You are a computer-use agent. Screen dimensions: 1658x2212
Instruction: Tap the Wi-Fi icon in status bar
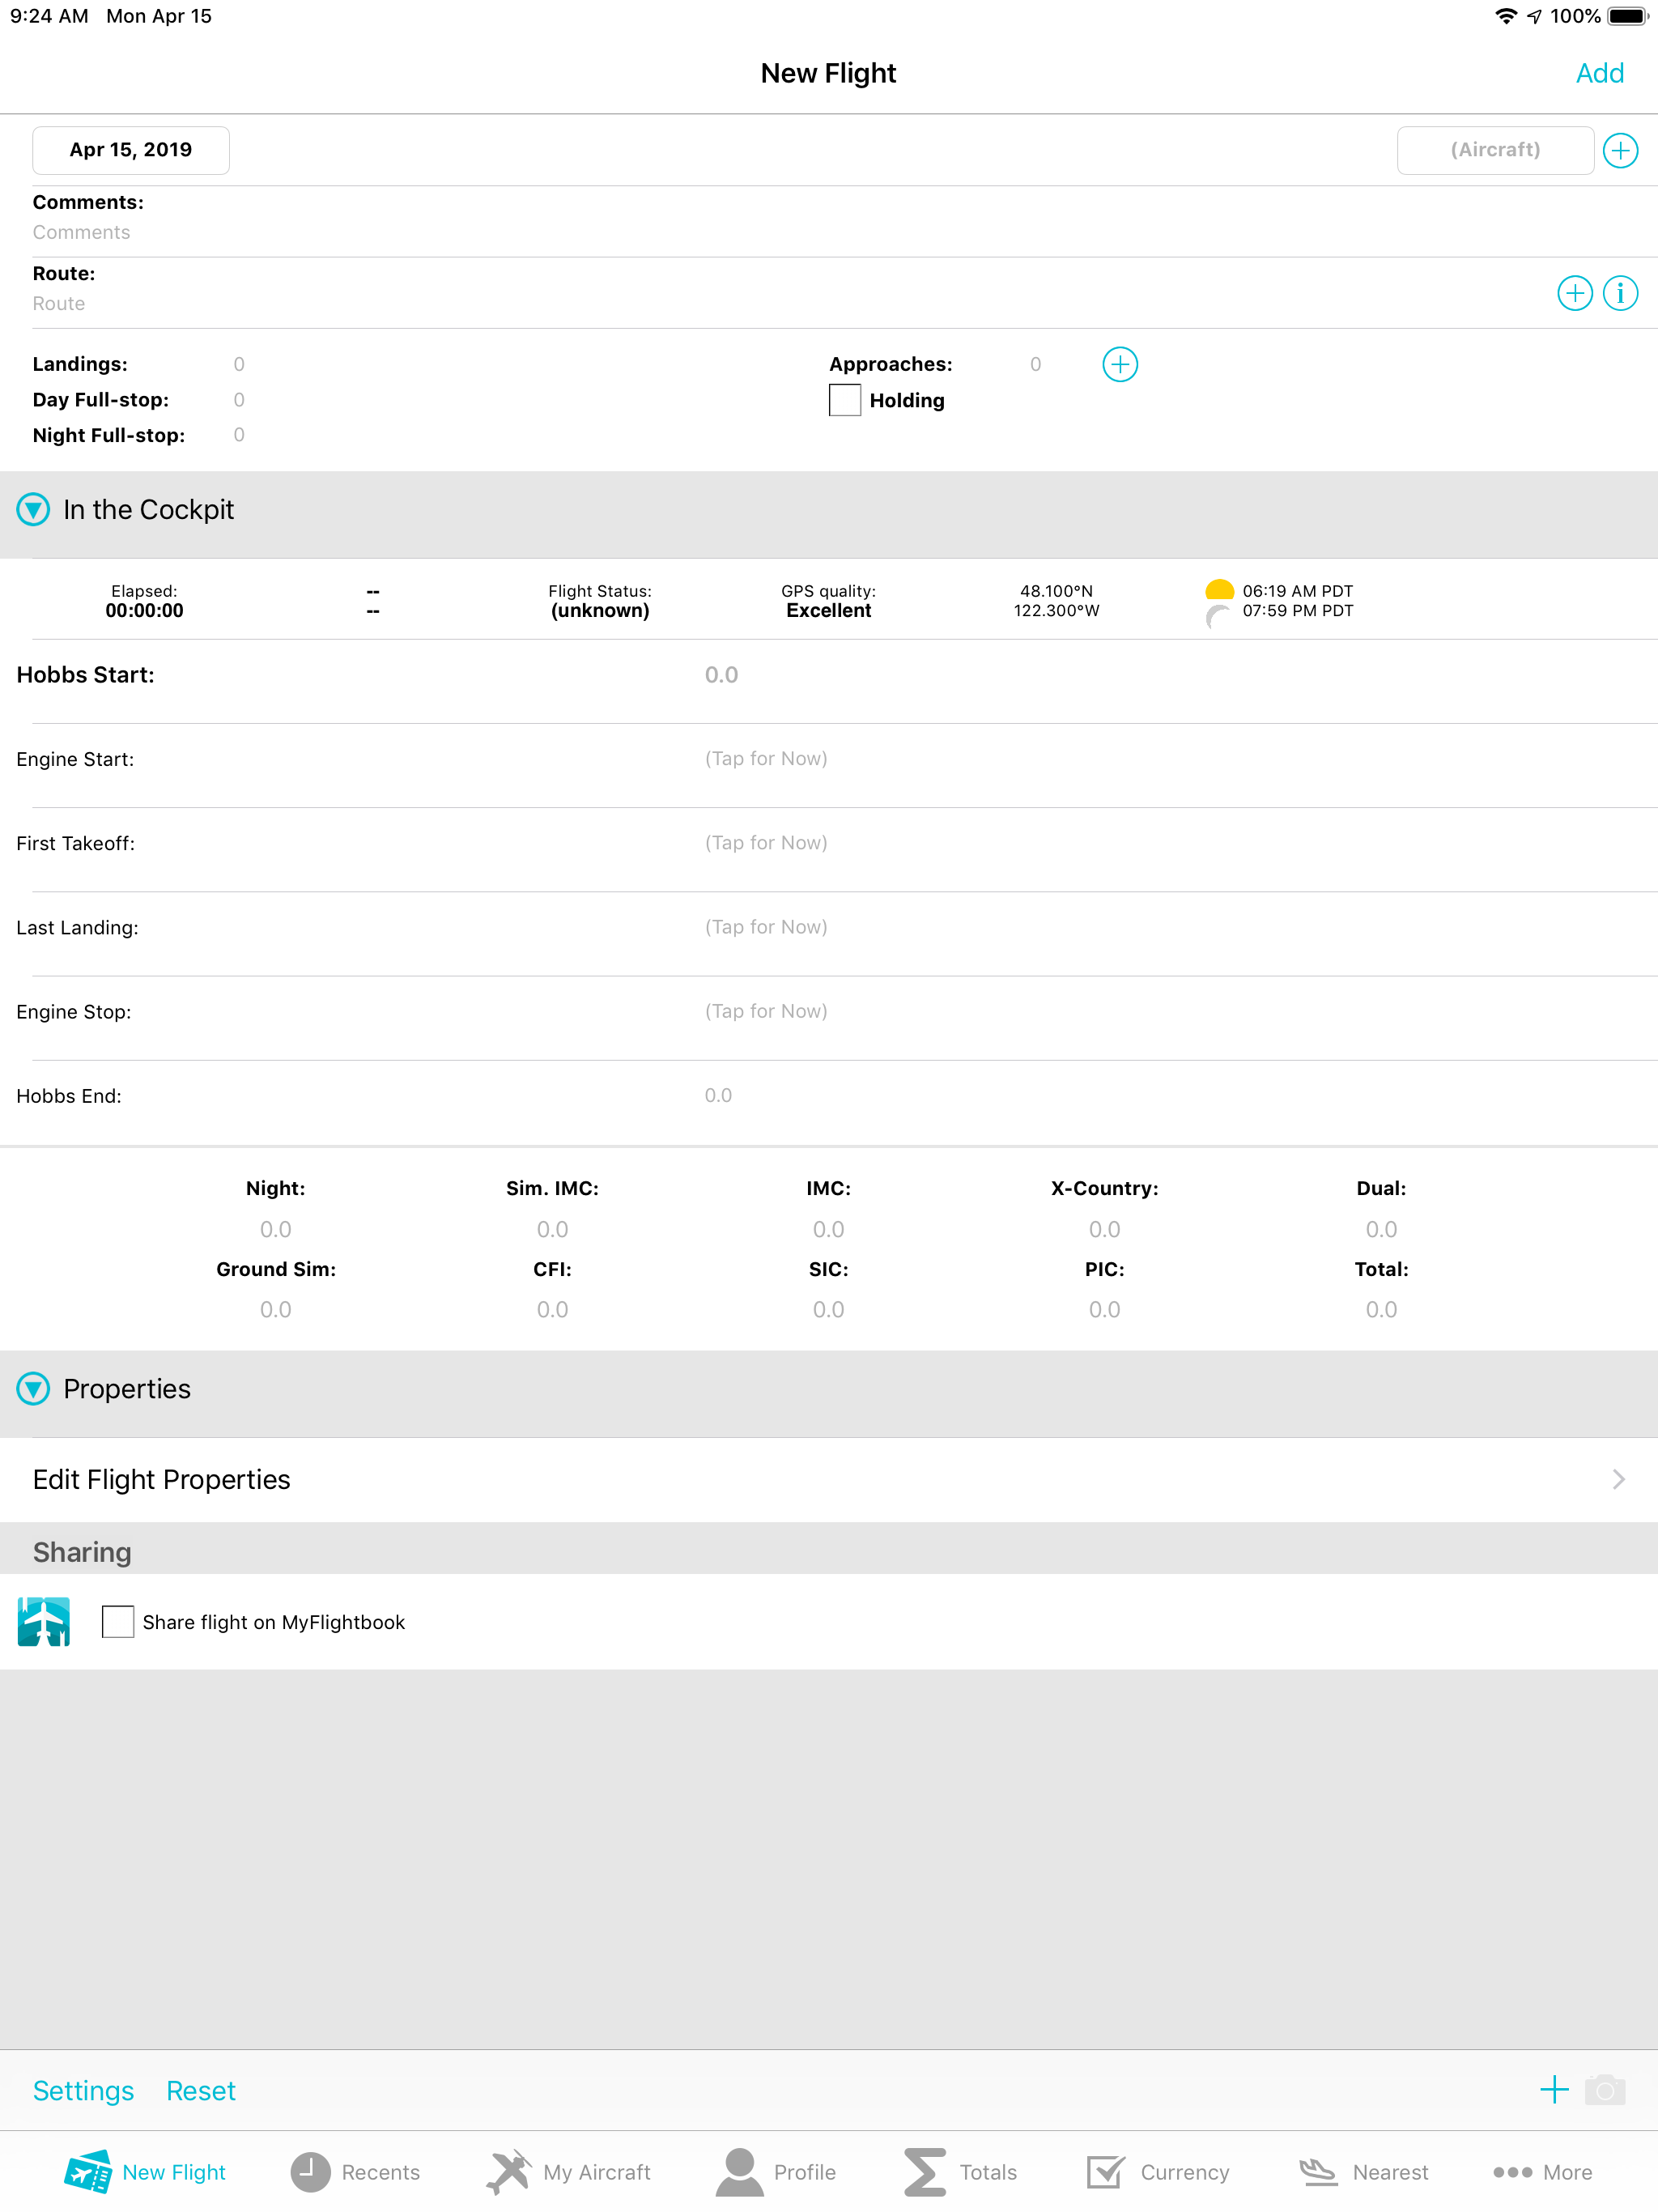coord(1505,16)
